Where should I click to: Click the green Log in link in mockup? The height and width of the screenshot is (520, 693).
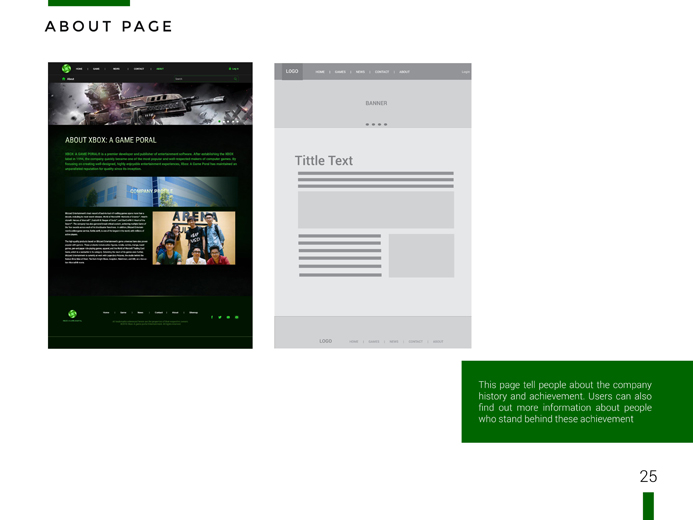(x=234, y=69)
